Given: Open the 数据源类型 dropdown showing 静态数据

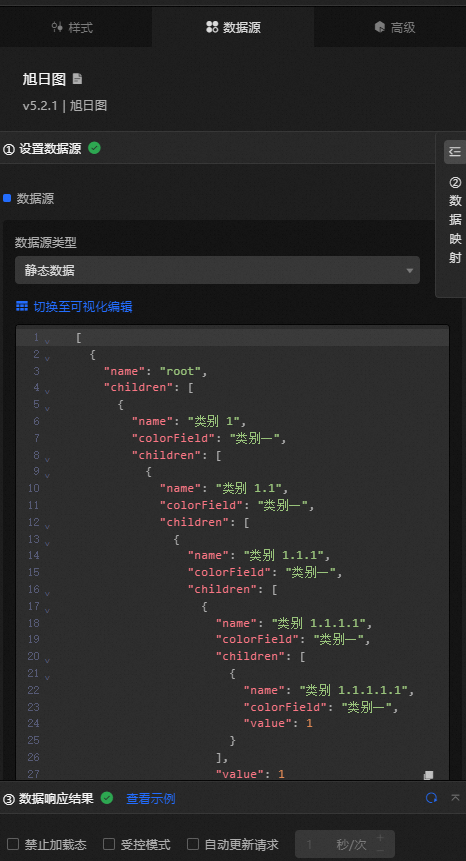Looking at the screenshot, I should tap(217, 270).
